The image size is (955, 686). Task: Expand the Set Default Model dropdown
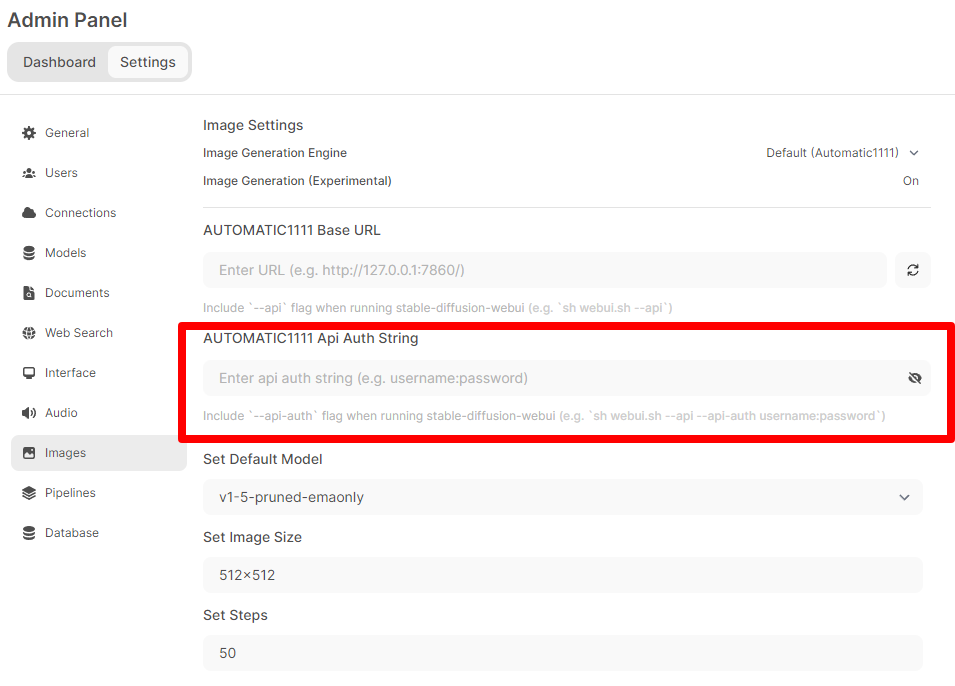pos(563,497)
